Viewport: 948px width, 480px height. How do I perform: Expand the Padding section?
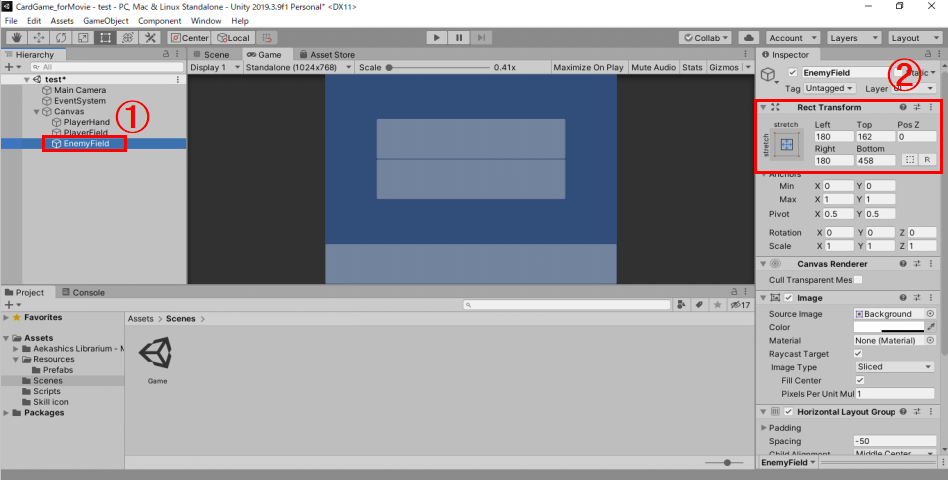[764, 427]
